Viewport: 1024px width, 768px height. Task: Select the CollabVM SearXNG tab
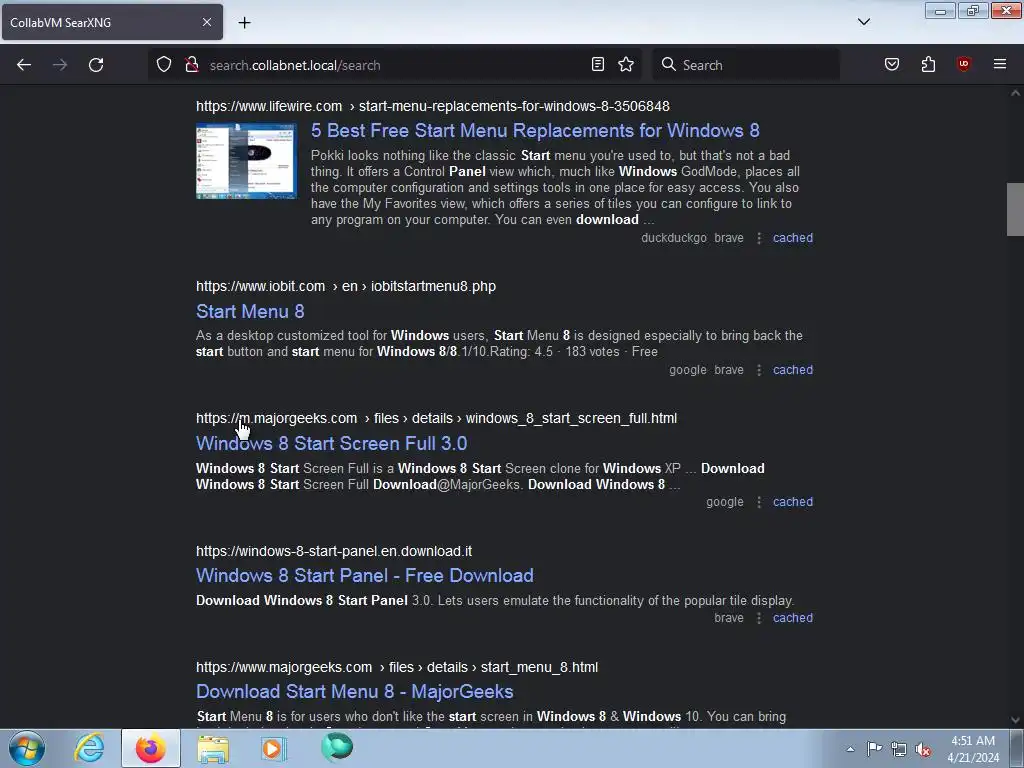click(112, 22)
